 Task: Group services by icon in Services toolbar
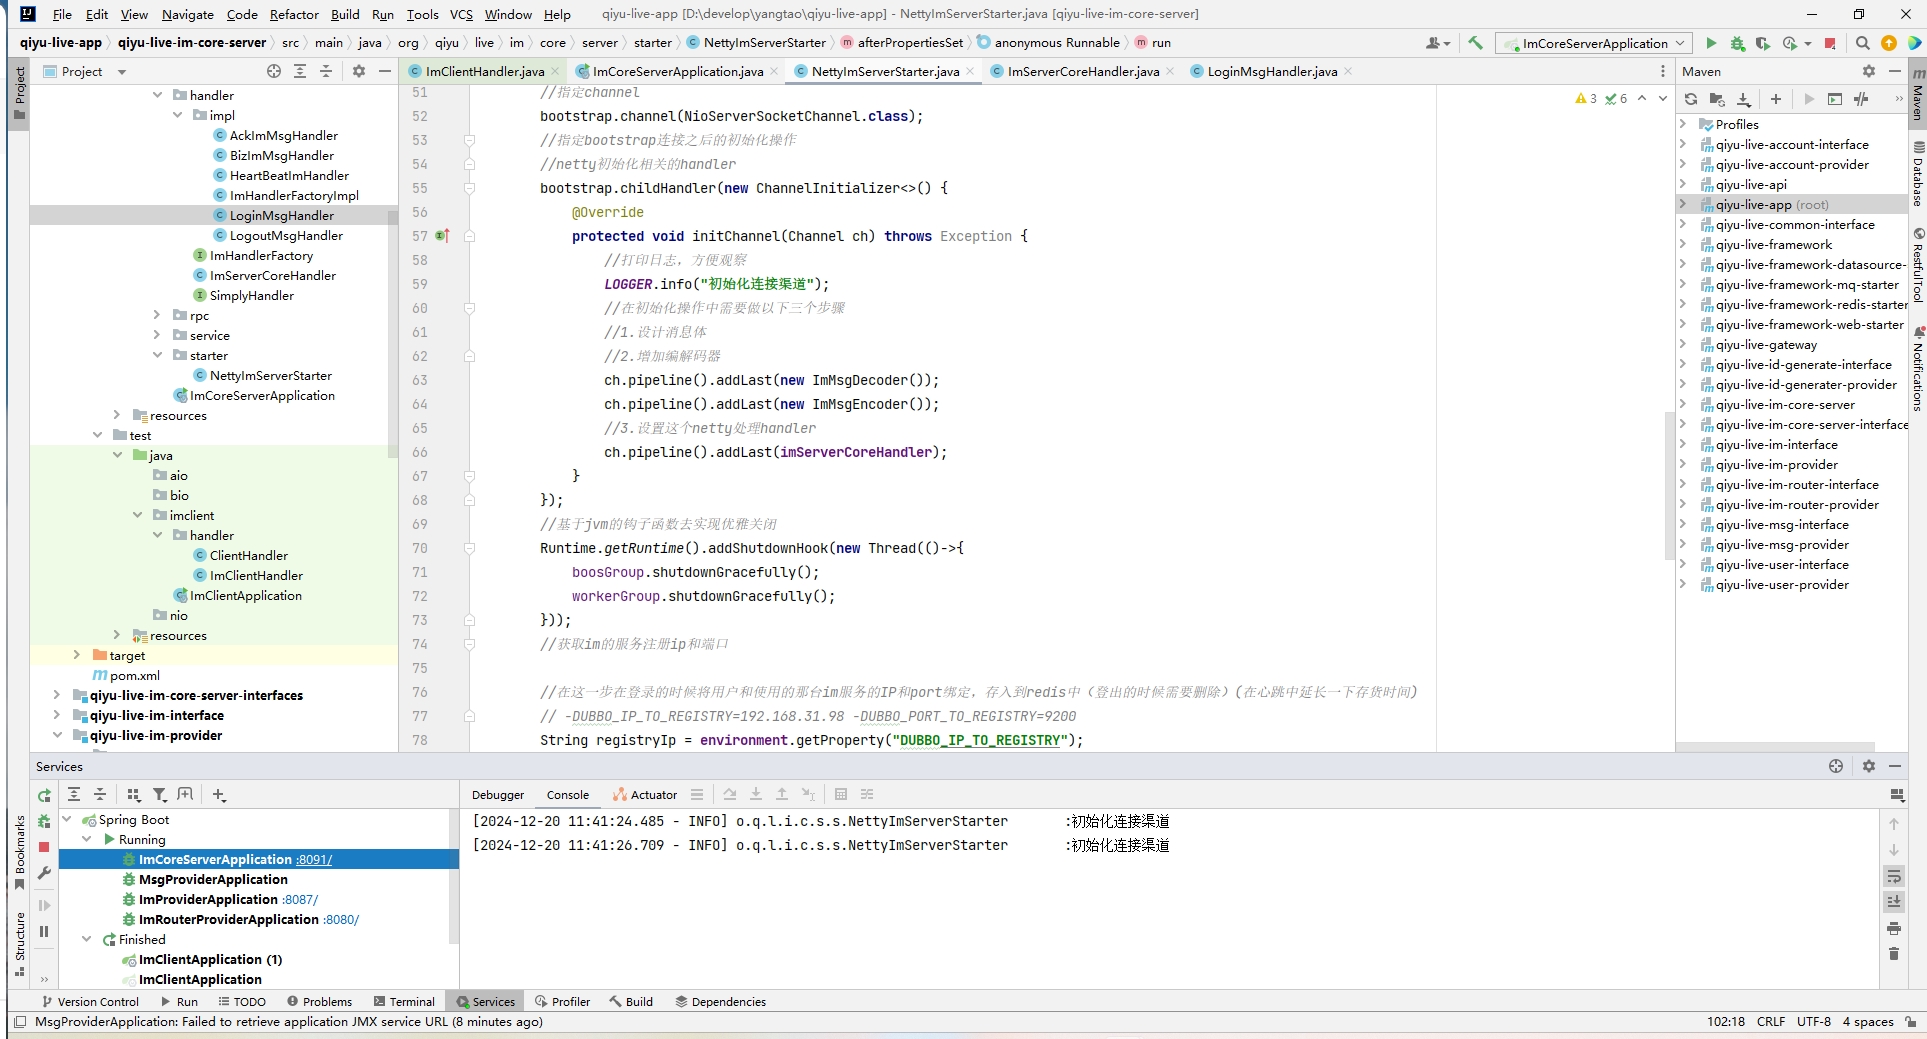tap(133, 795)
